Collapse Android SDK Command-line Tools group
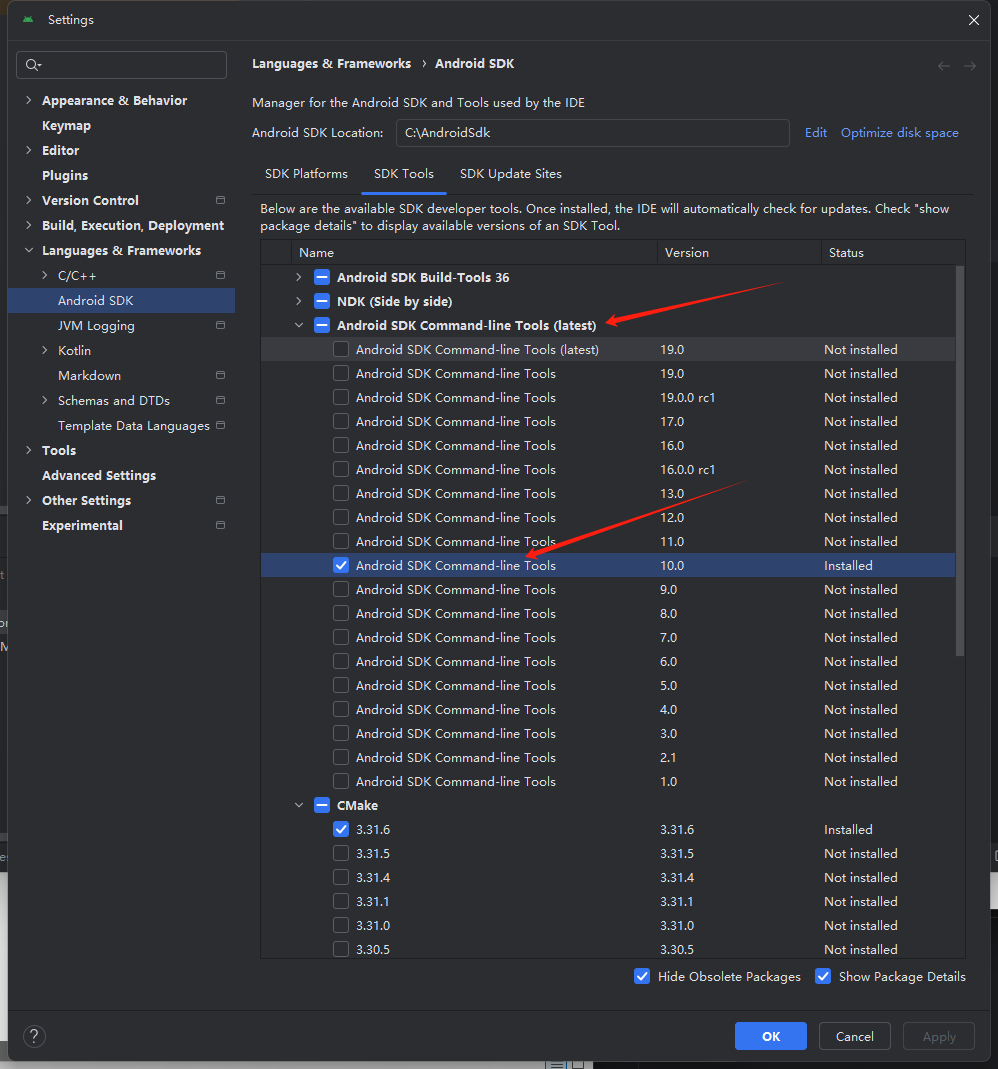Image resolution: width=998 pixels, height=1069 pixels. 299,325
